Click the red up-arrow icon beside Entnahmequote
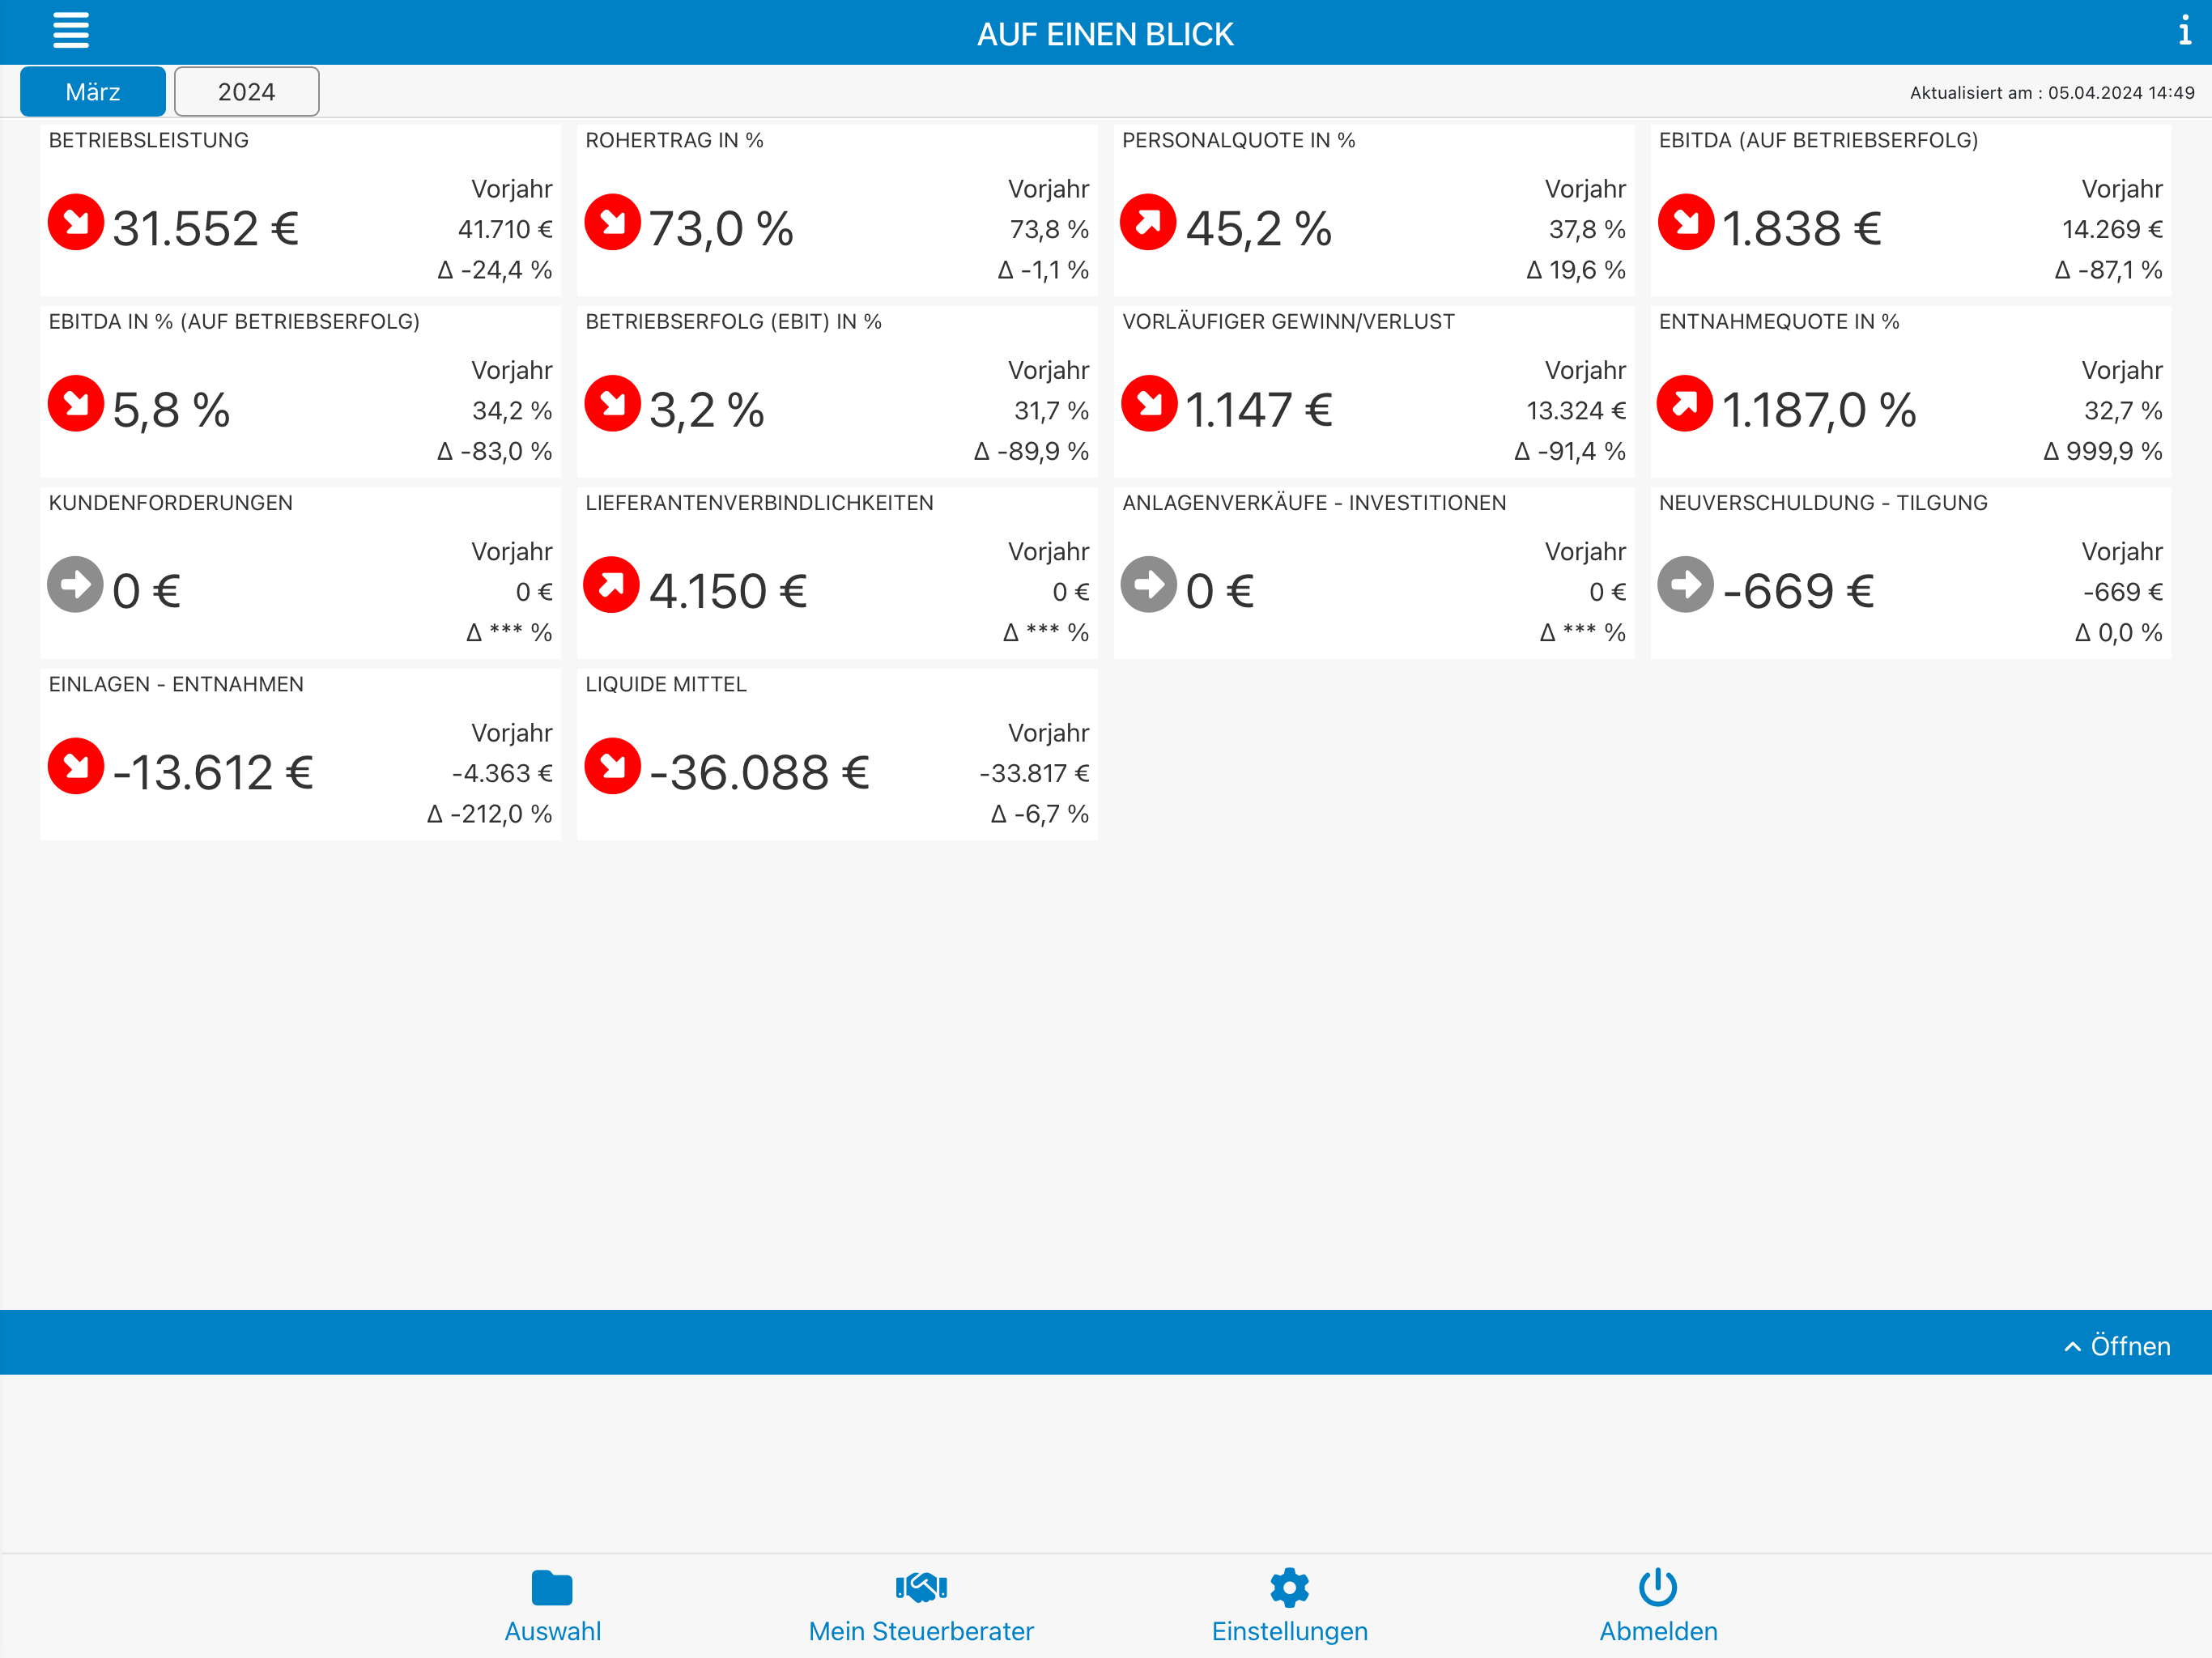 [1685, 403]
